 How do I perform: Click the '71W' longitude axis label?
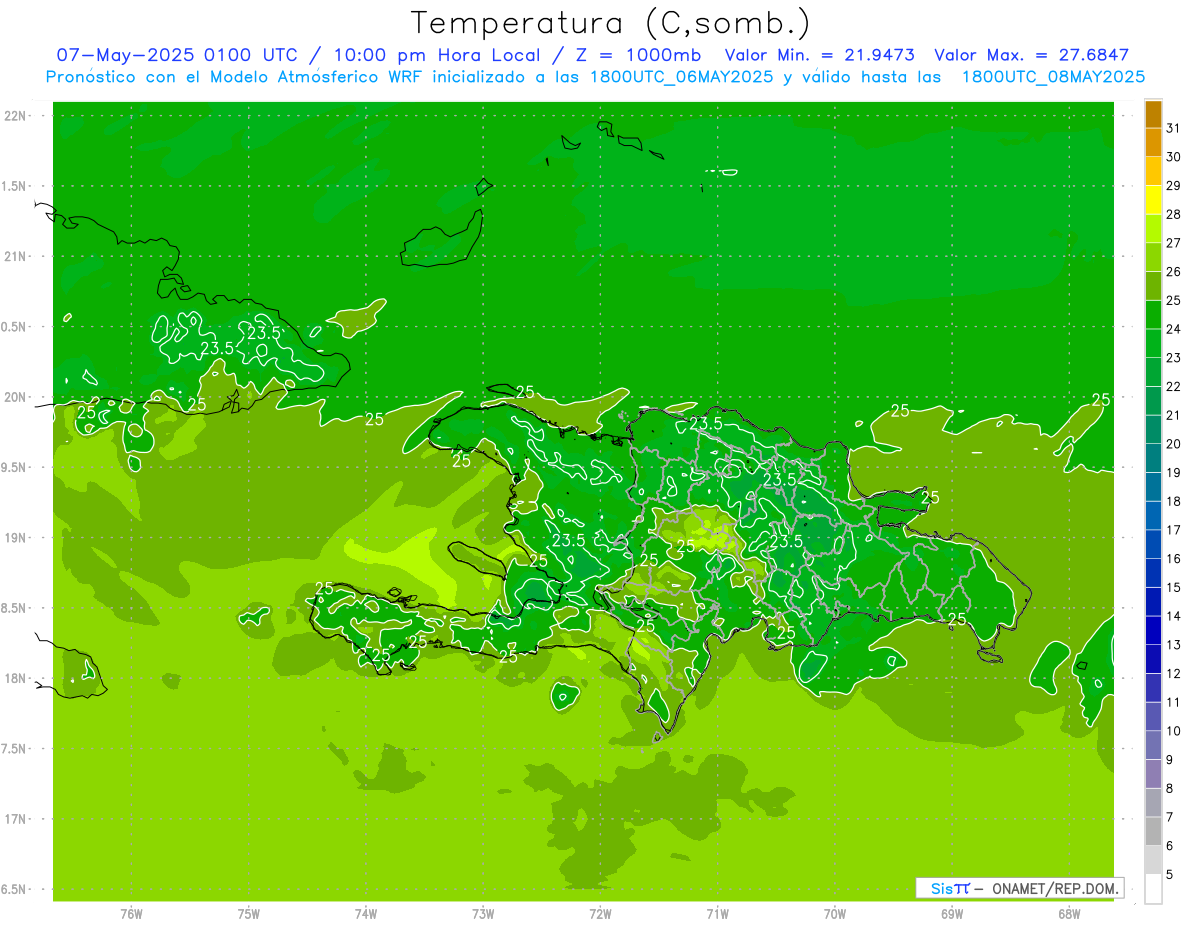tap(717, 913)
